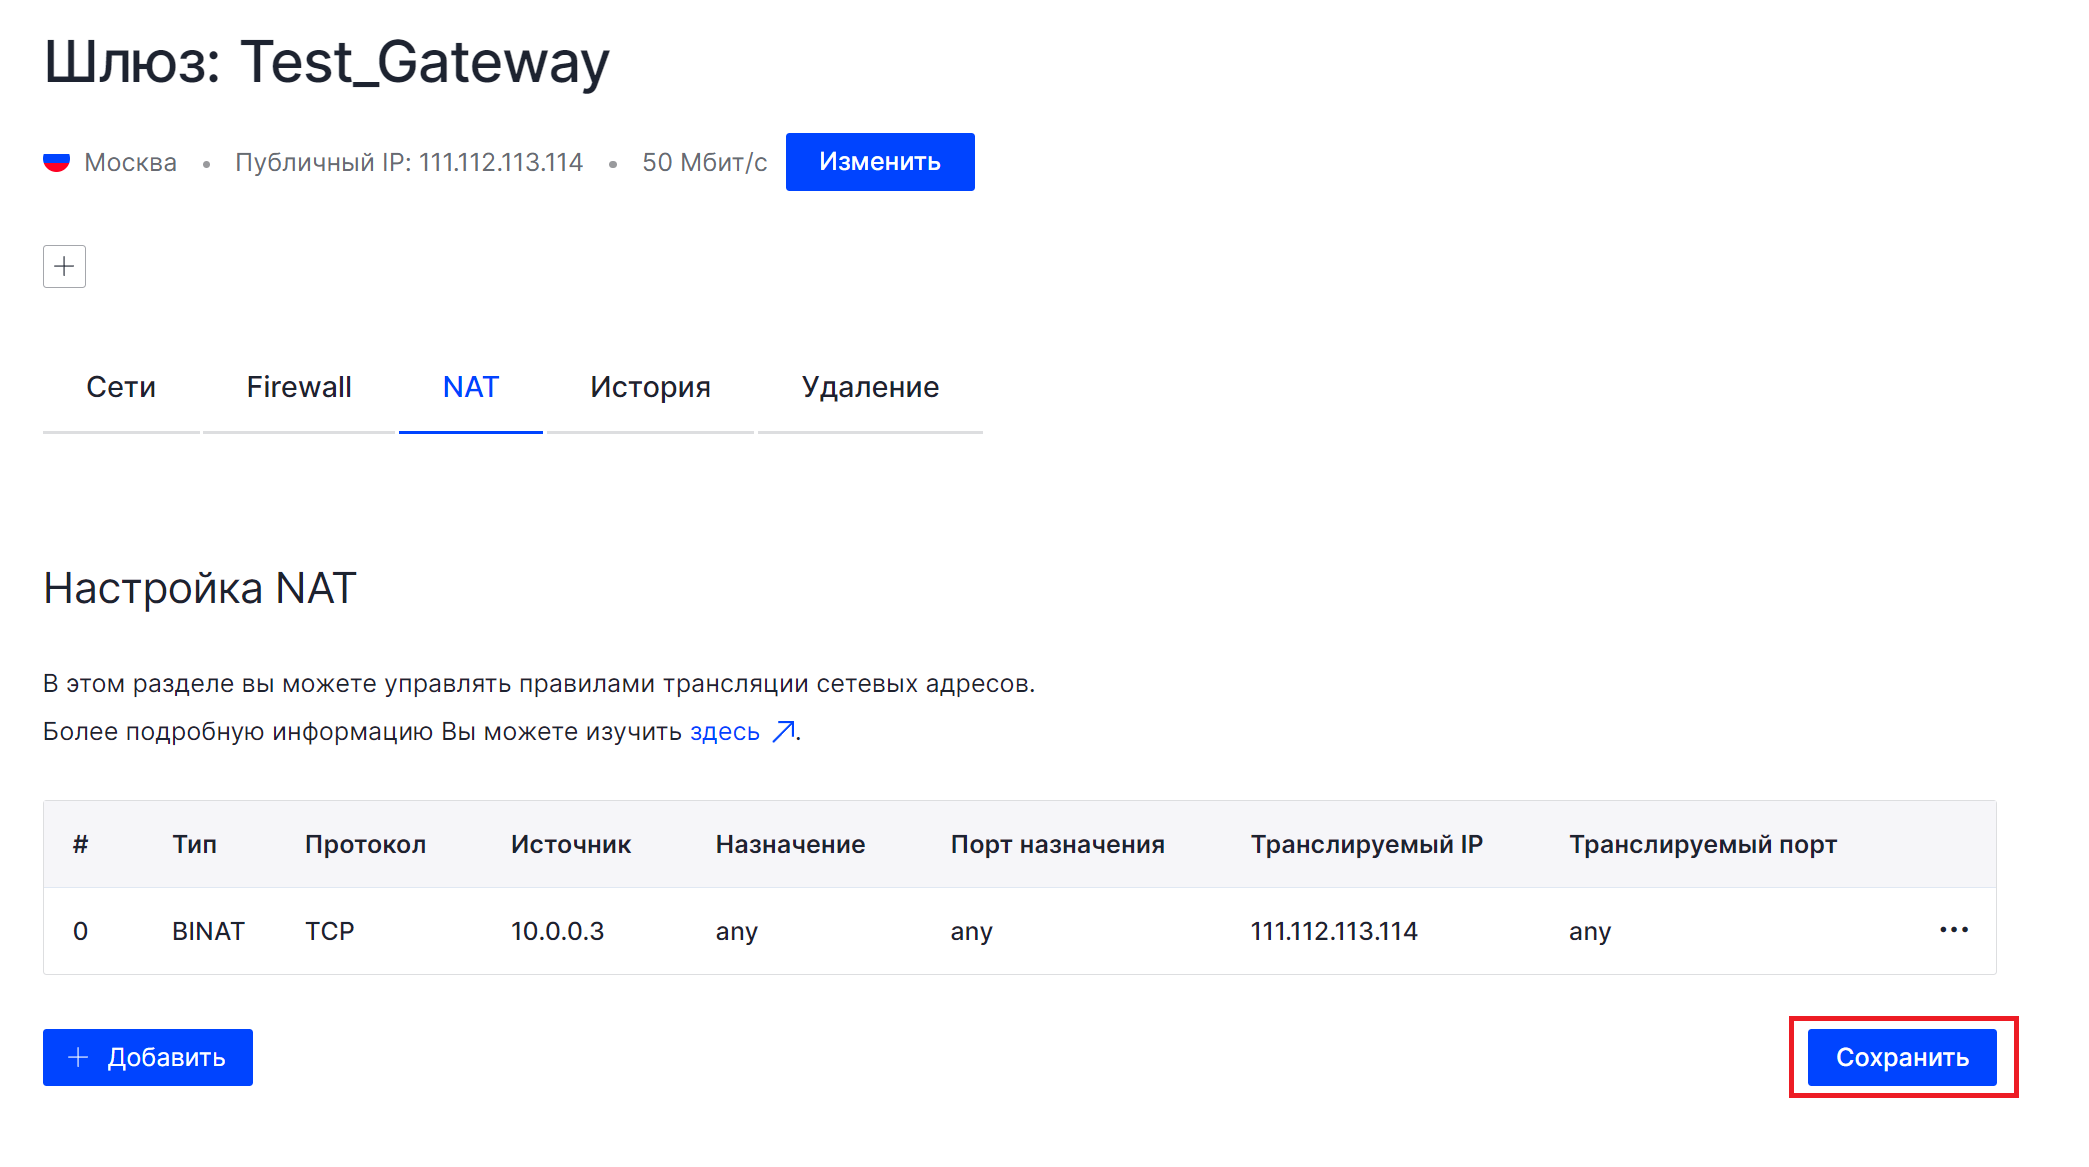The image size is (2089, 1167).
Task: Switch to the Сети tab
Action: (x=121, y=387)
